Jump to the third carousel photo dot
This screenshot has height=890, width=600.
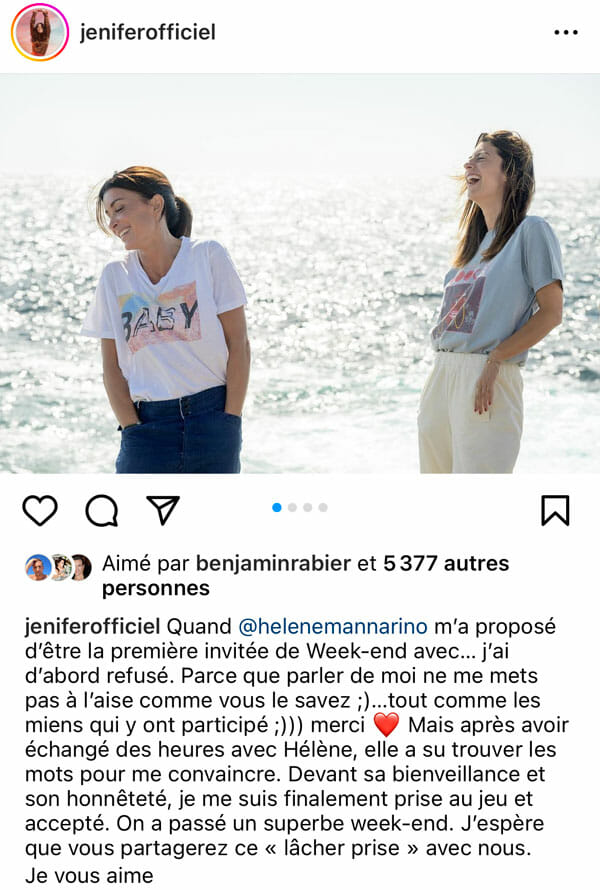[308, 507]
